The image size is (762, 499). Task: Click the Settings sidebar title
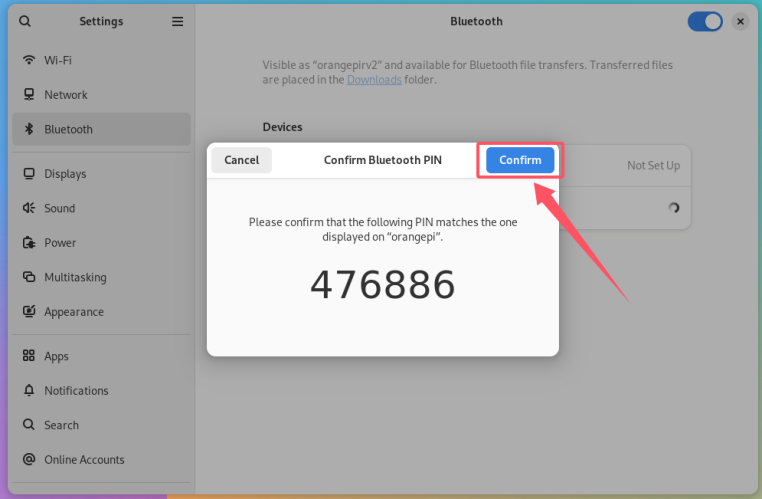(101, 21)
